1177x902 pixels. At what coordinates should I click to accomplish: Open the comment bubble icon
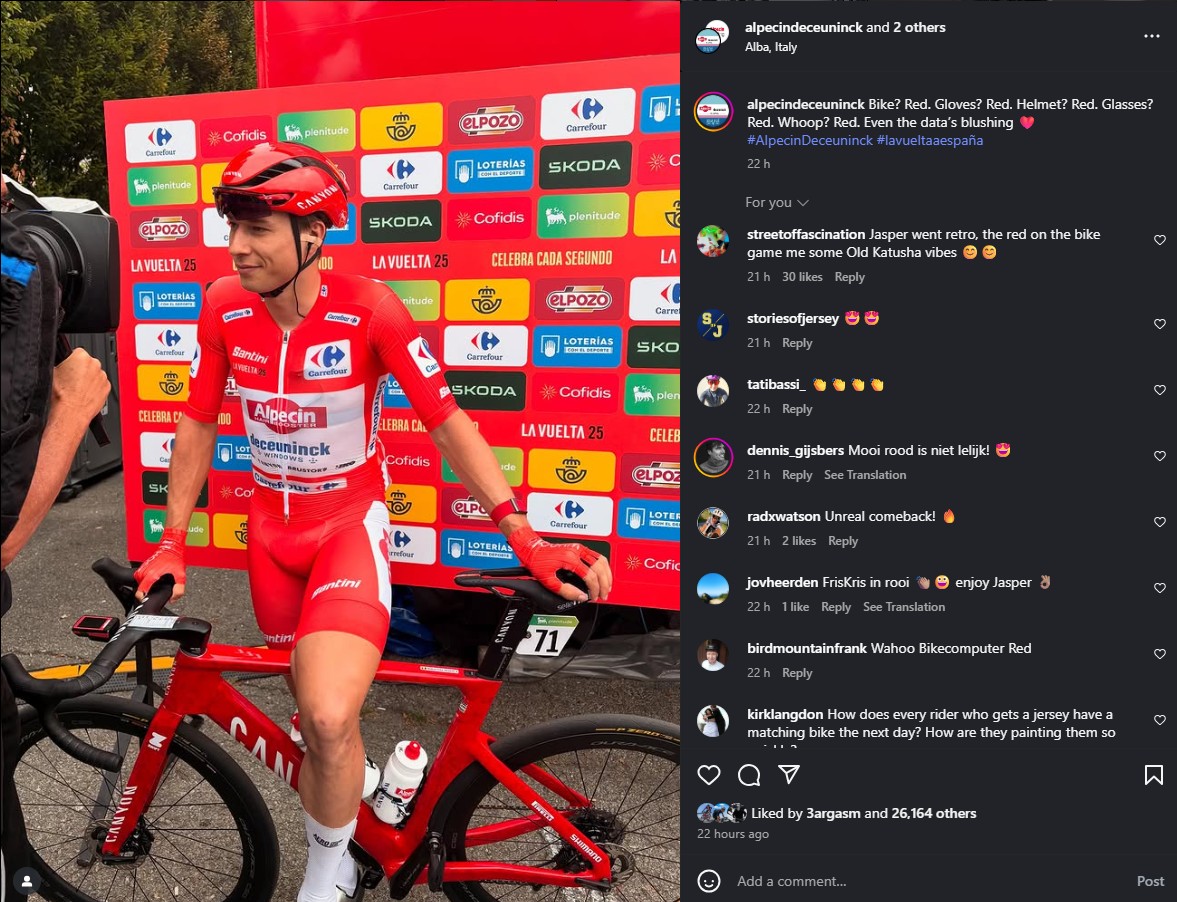749,774
